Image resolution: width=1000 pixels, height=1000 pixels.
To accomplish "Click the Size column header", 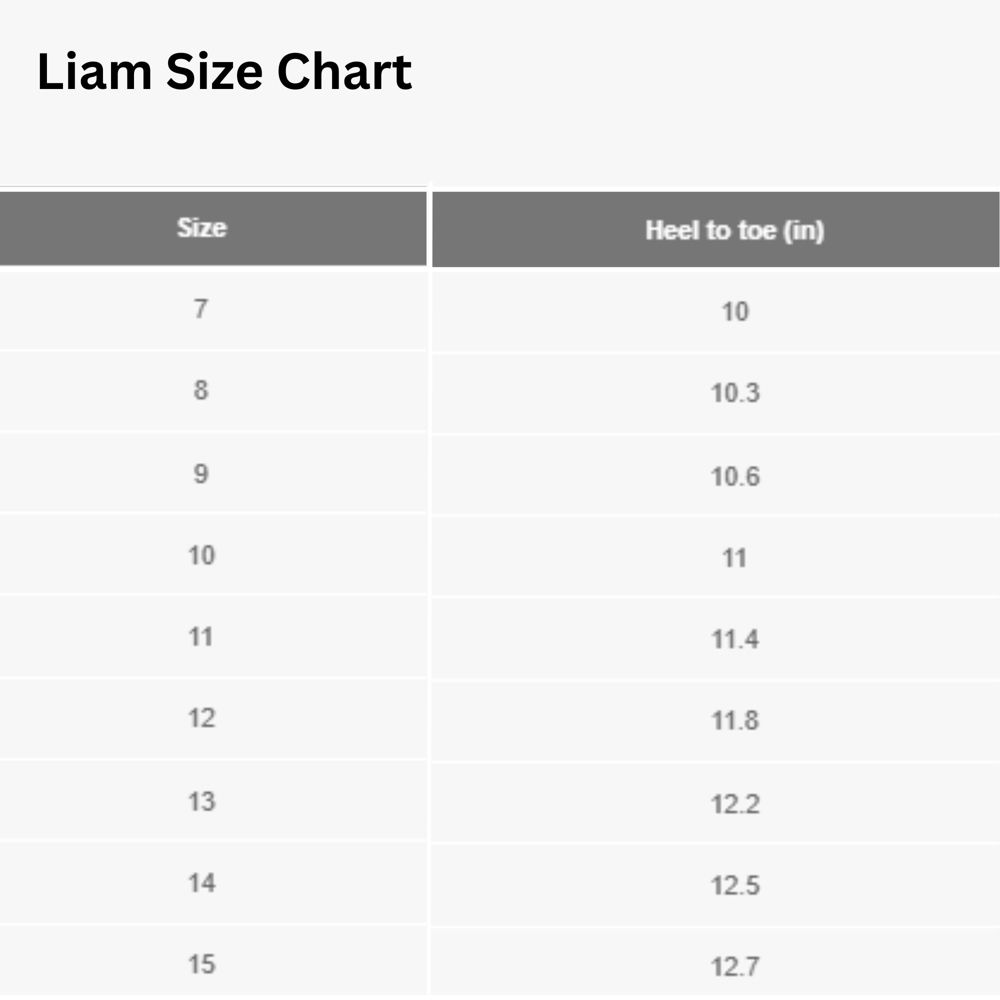I will pyautogui.click(x=201, y=228).
